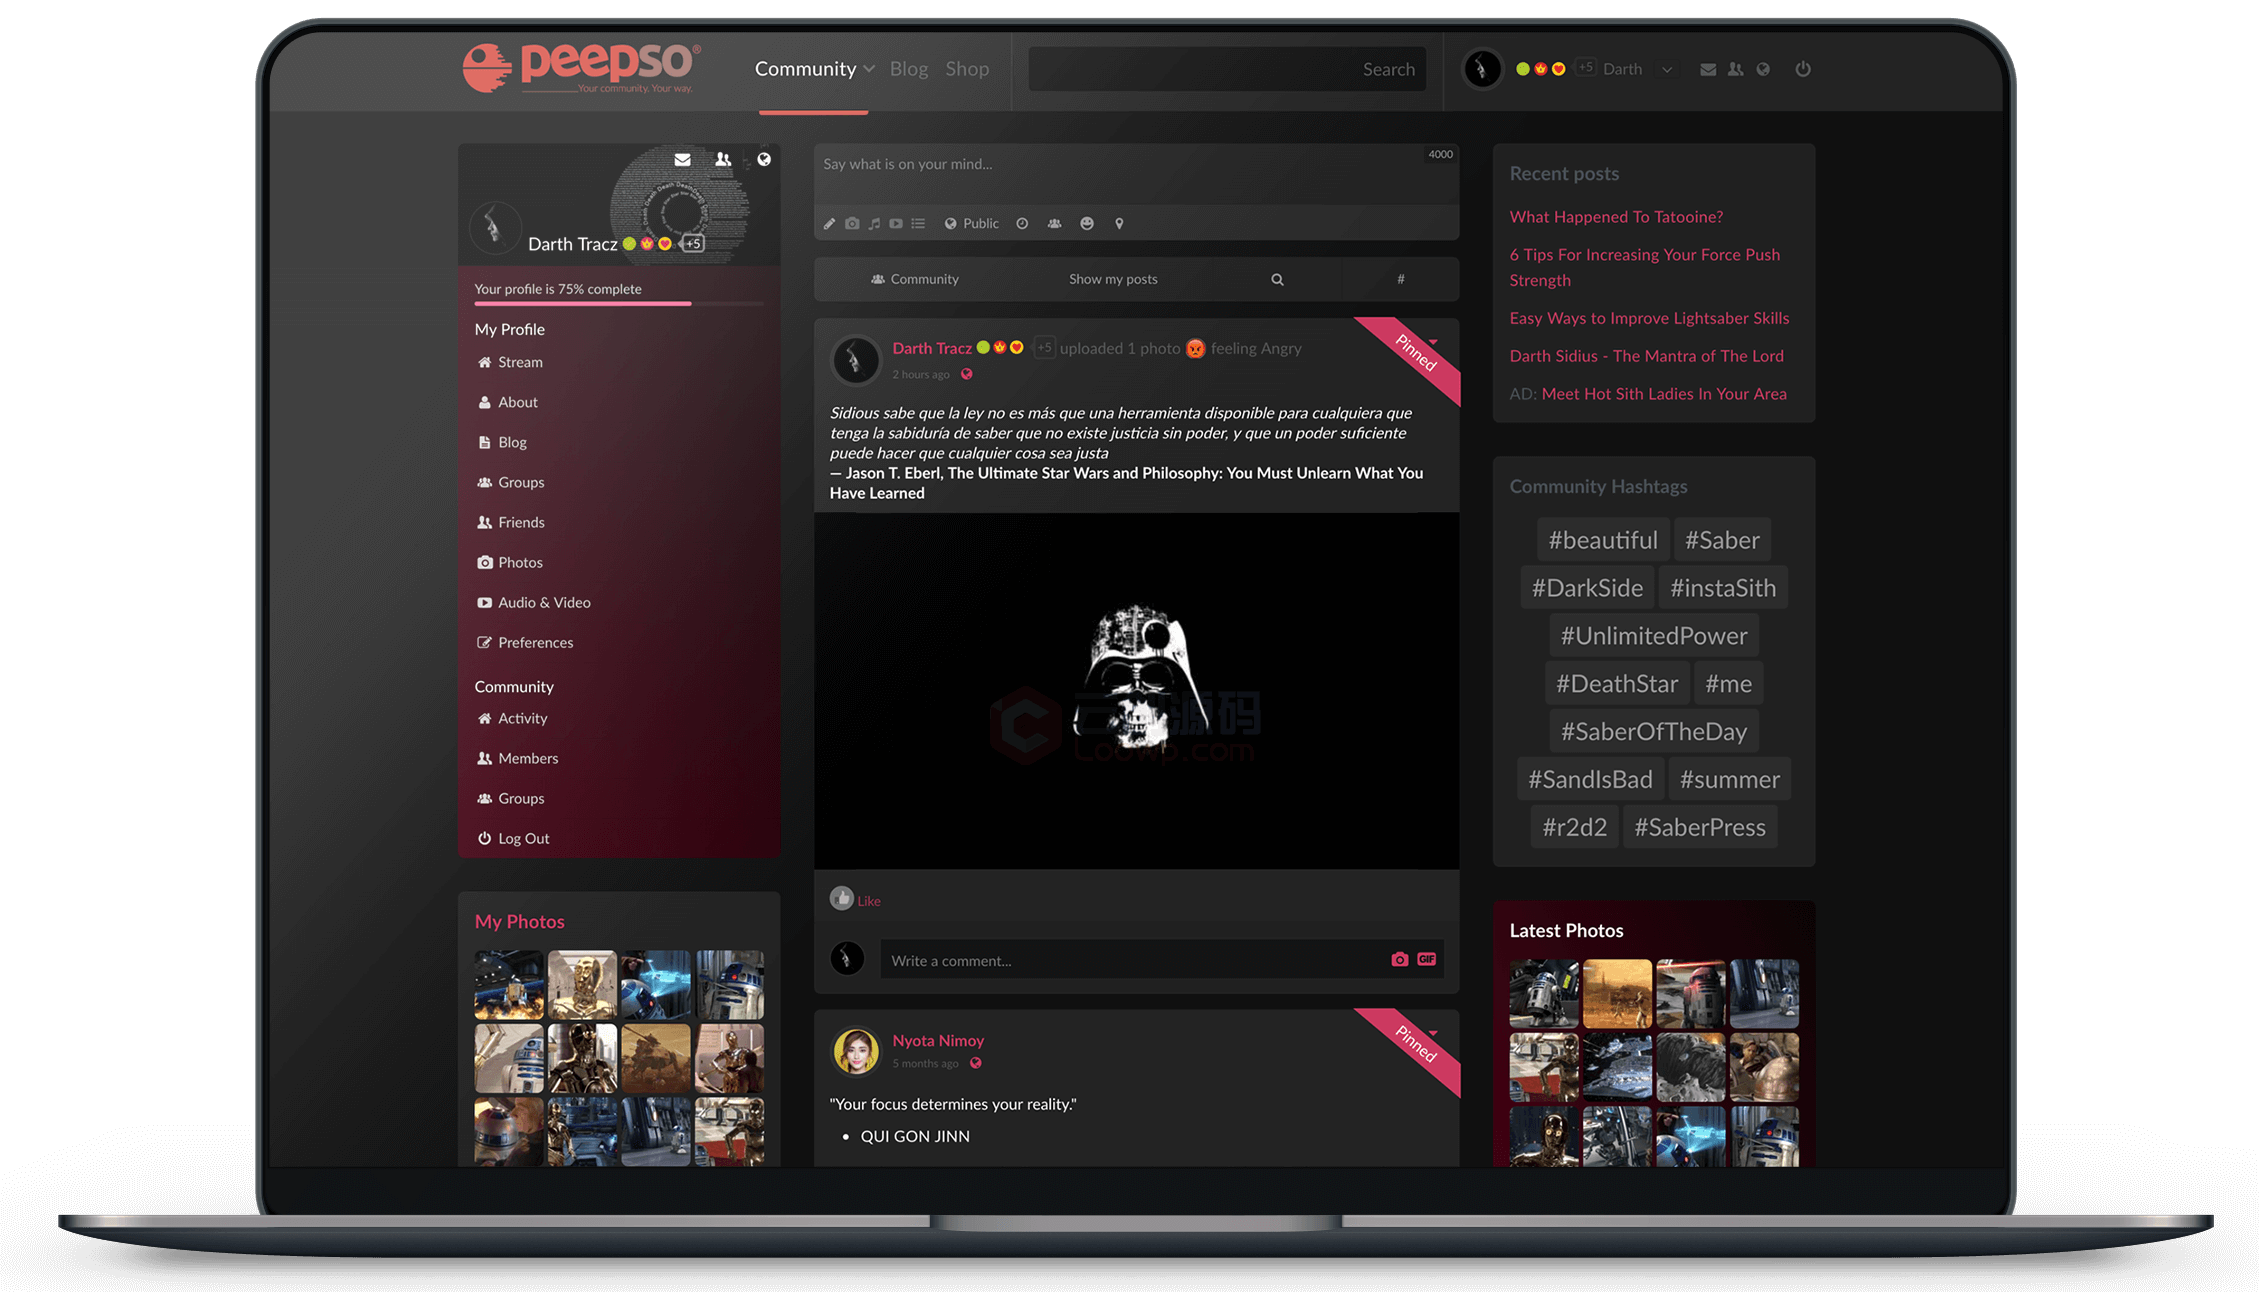Image resolution: width=2259 pixels, height=1292 pixels.
Task: Open notifications globe icon in top header
Action: pos(1763,69)
